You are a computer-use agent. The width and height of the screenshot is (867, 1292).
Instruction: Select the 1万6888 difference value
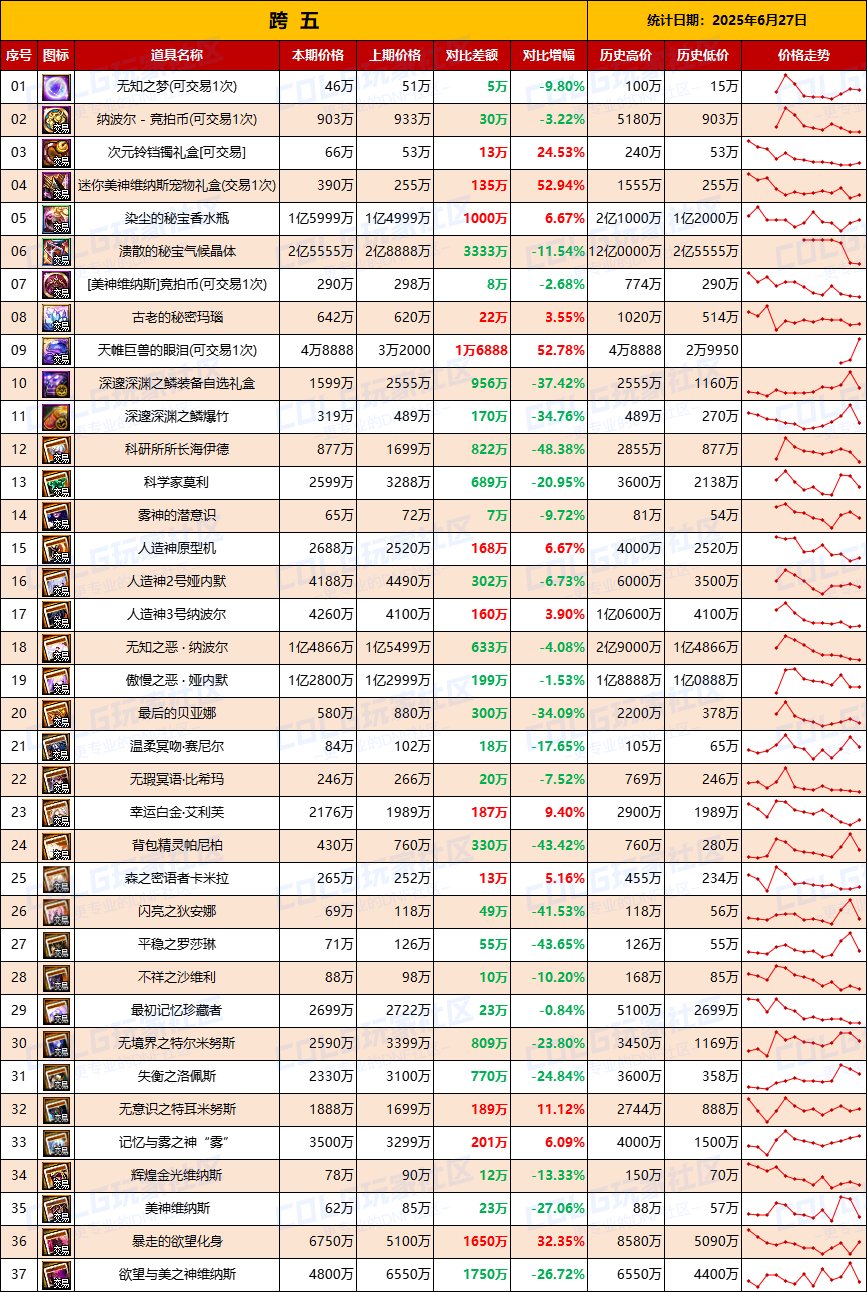point(481,351)
